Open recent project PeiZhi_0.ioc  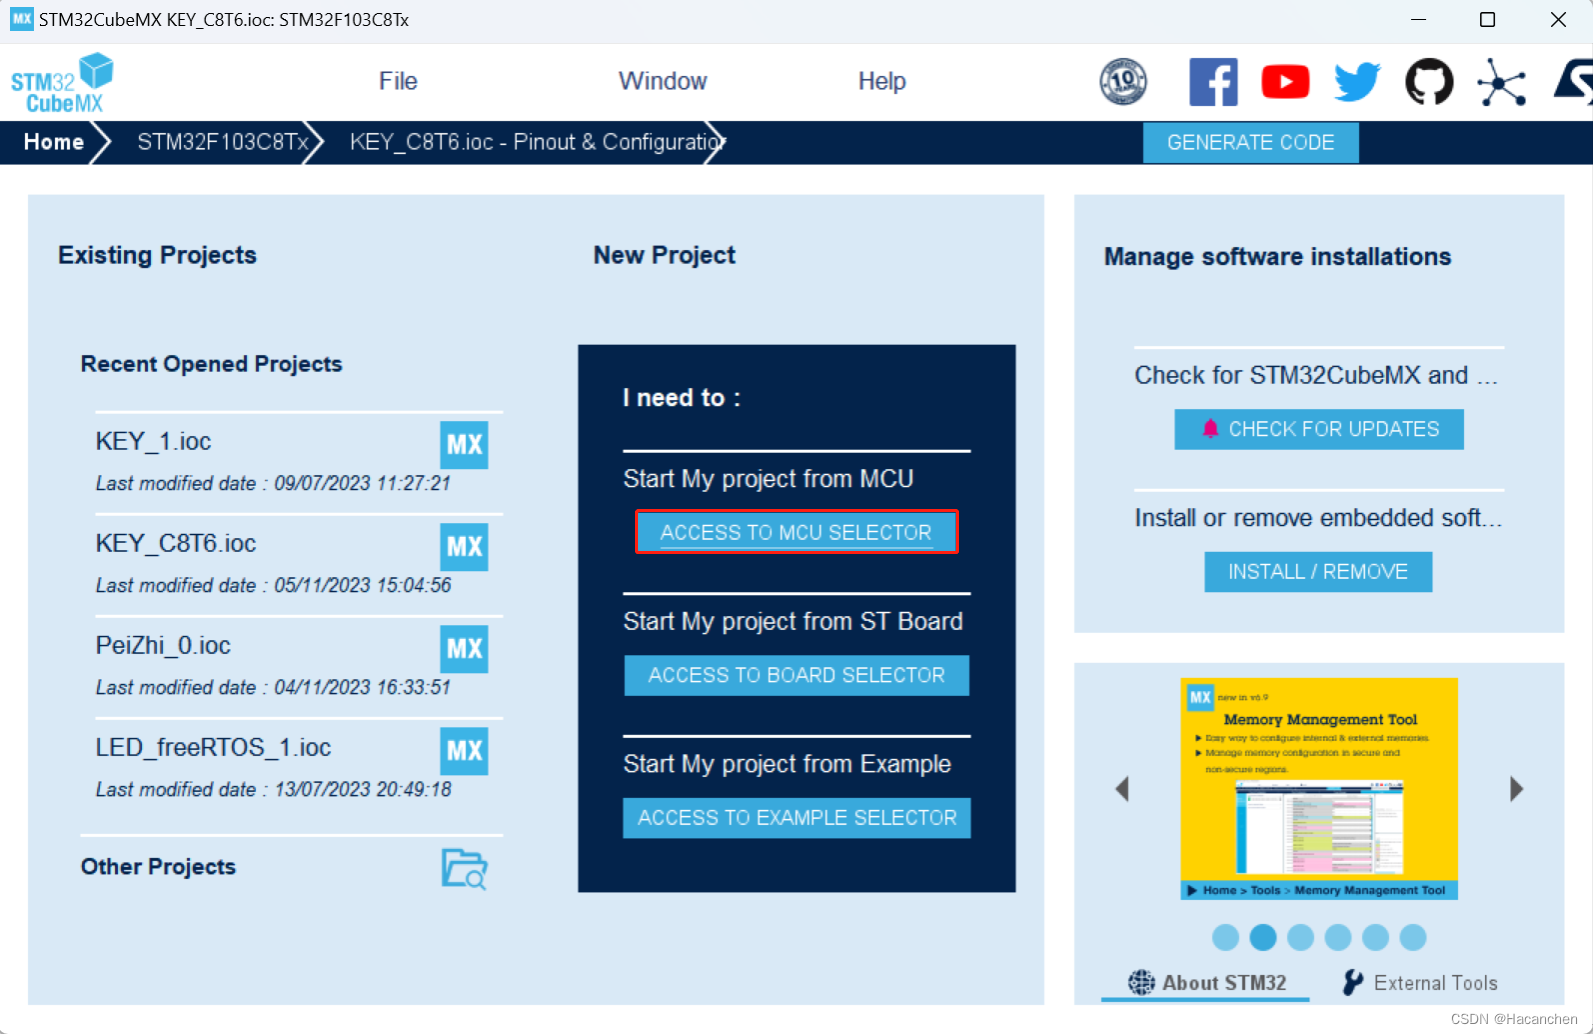pos(163,645)
